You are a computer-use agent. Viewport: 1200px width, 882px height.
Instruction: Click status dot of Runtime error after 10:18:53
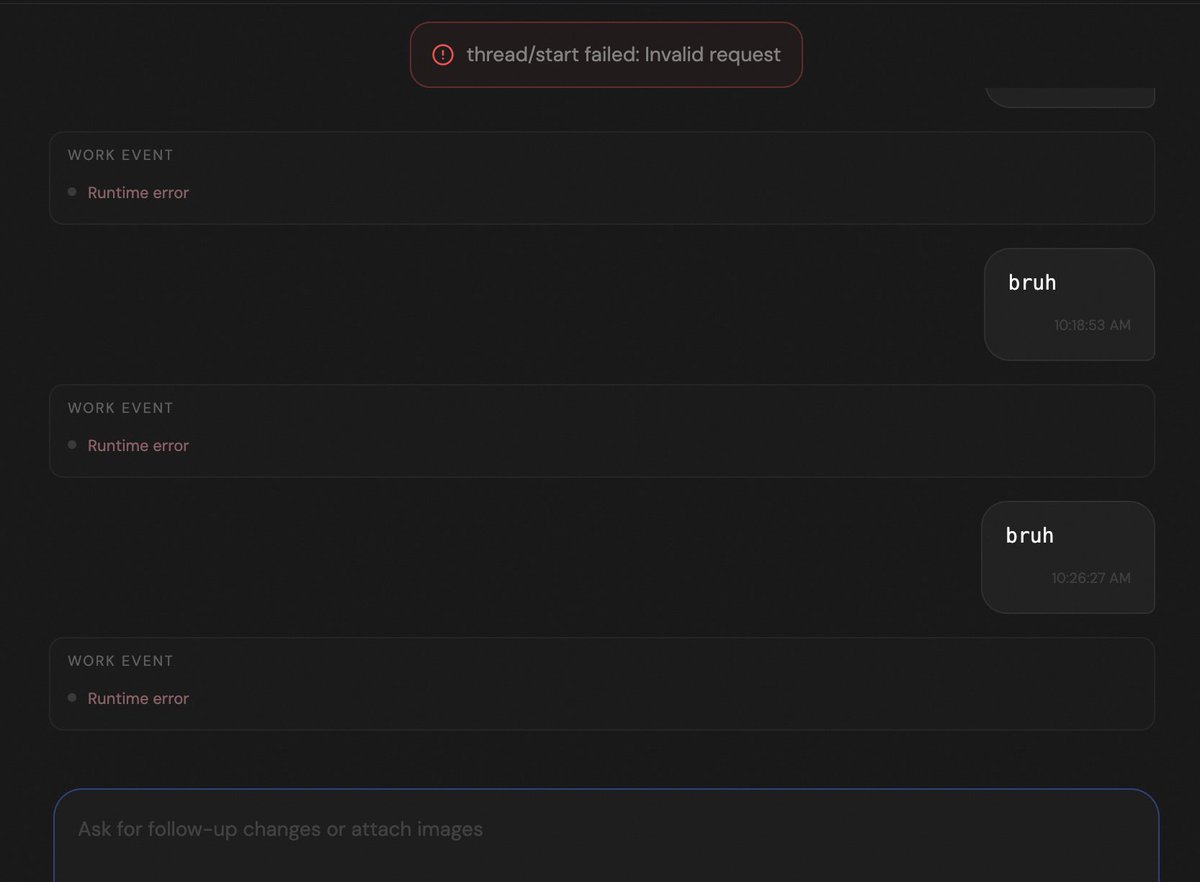click(72, 445)
